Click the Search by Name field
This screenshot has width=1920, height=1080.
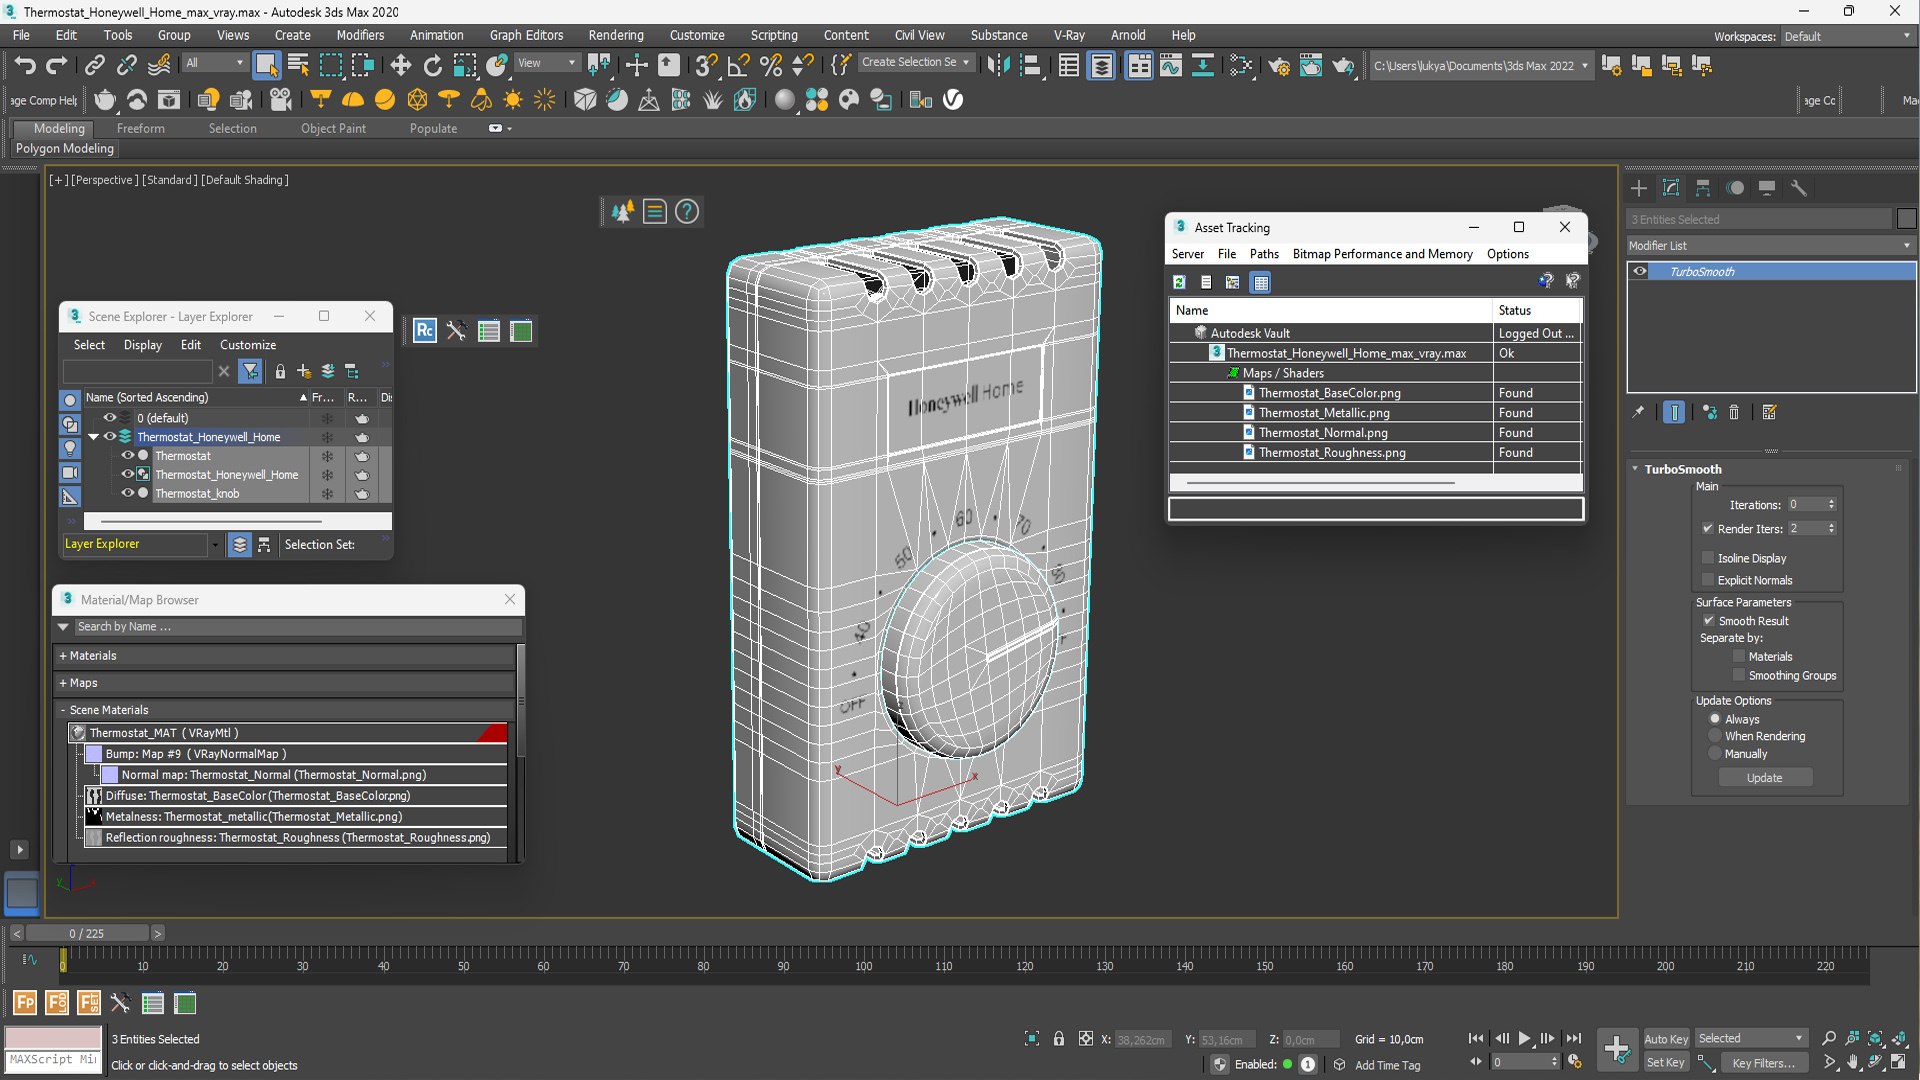297,627
